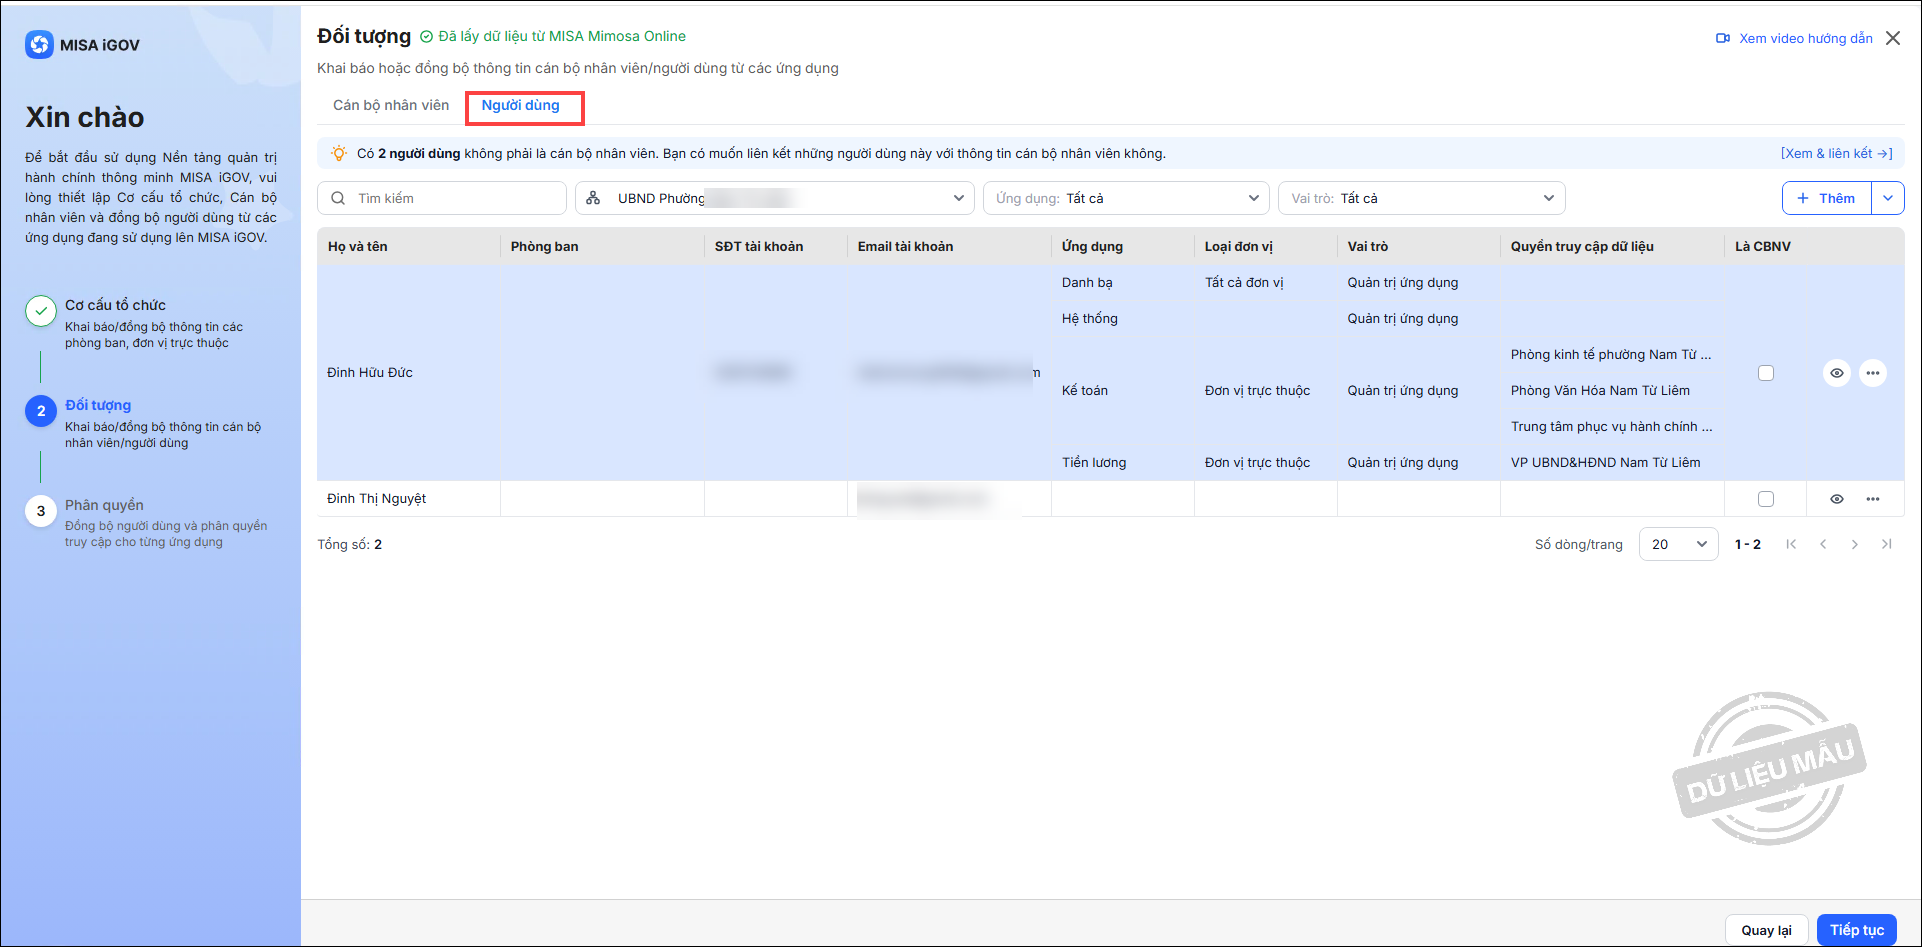Focus the Tìm kiếm search field

pyautogui.click(x=442, y=198)
